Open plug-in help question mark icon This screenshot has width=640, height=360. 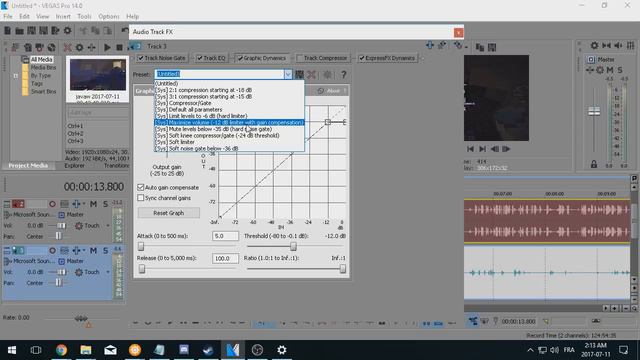(x=344, y=74)
